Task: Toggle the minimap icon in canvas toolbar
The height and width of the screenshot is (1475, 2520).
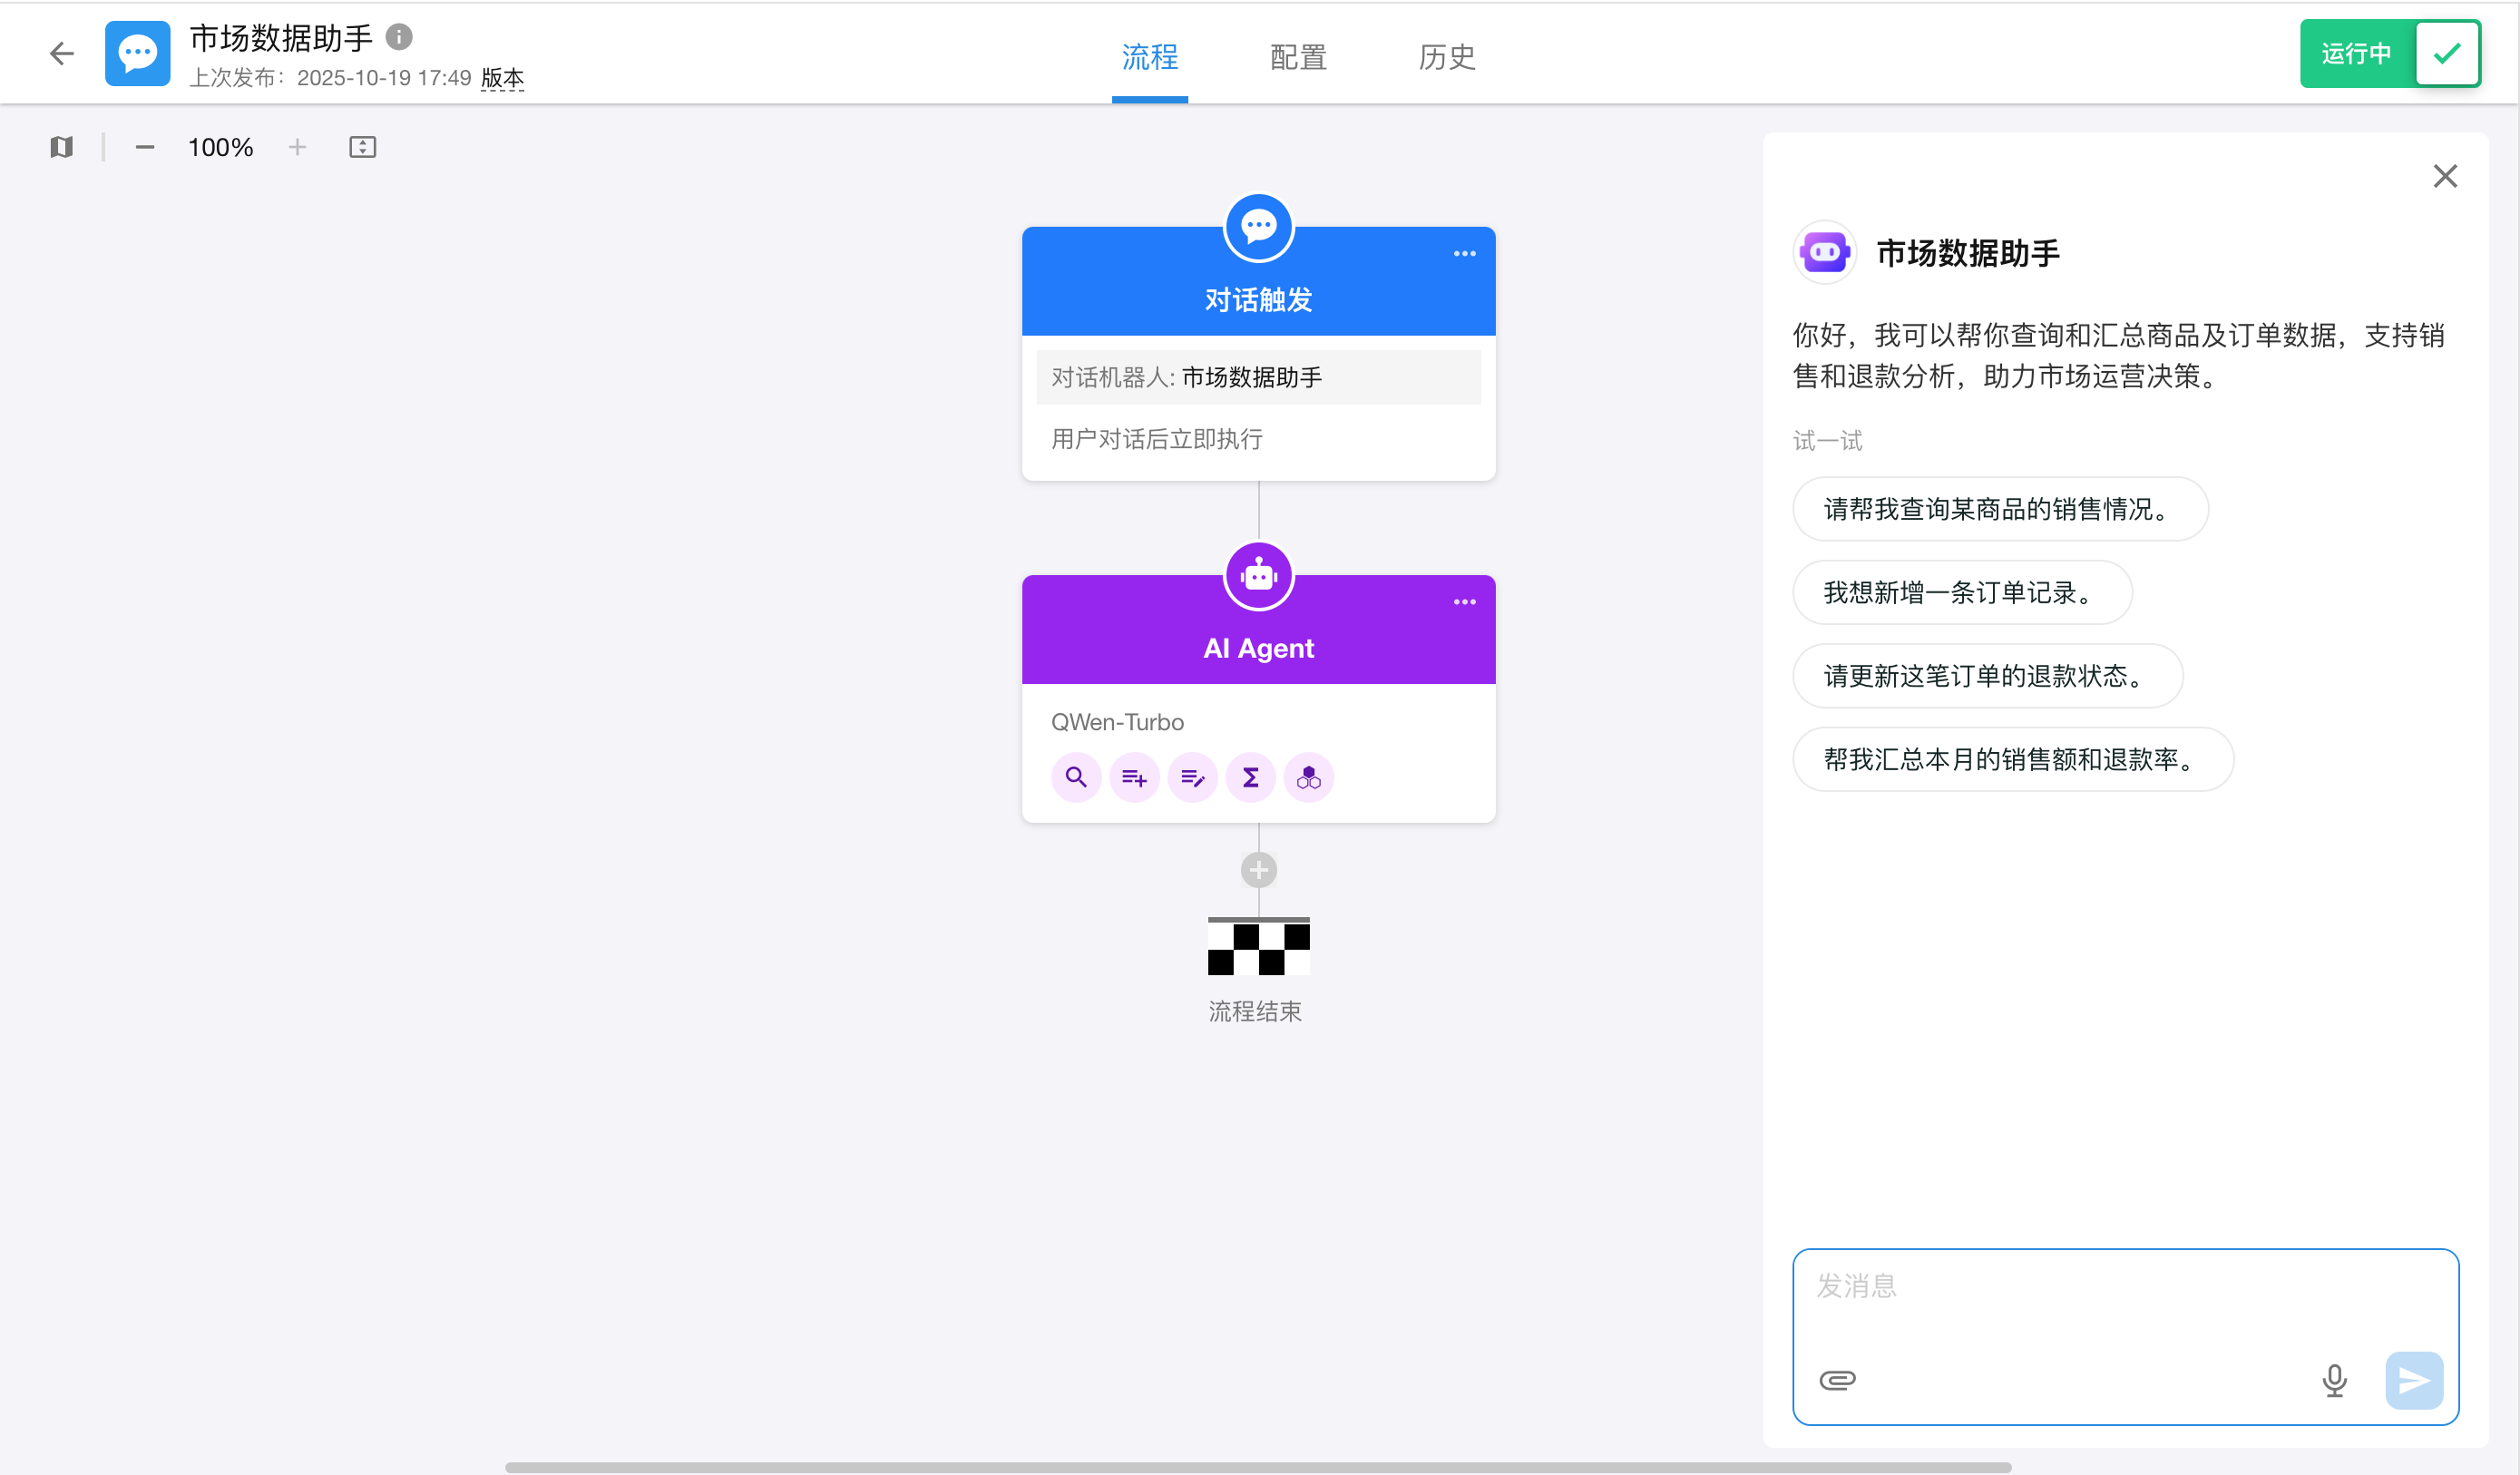Action: click(62, 147)
